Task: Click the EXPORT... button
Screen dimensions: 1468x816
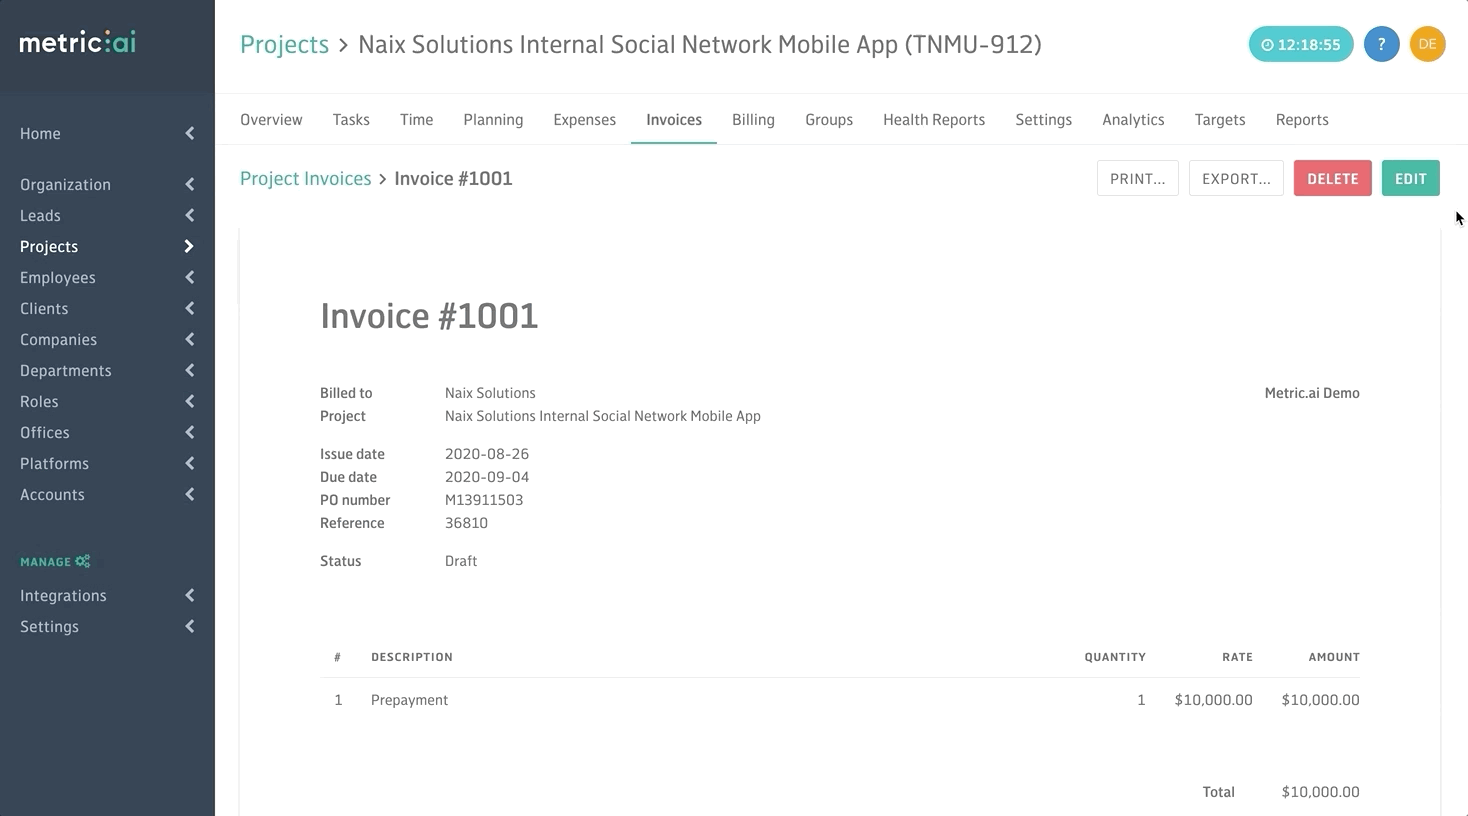Action: 1236,178
